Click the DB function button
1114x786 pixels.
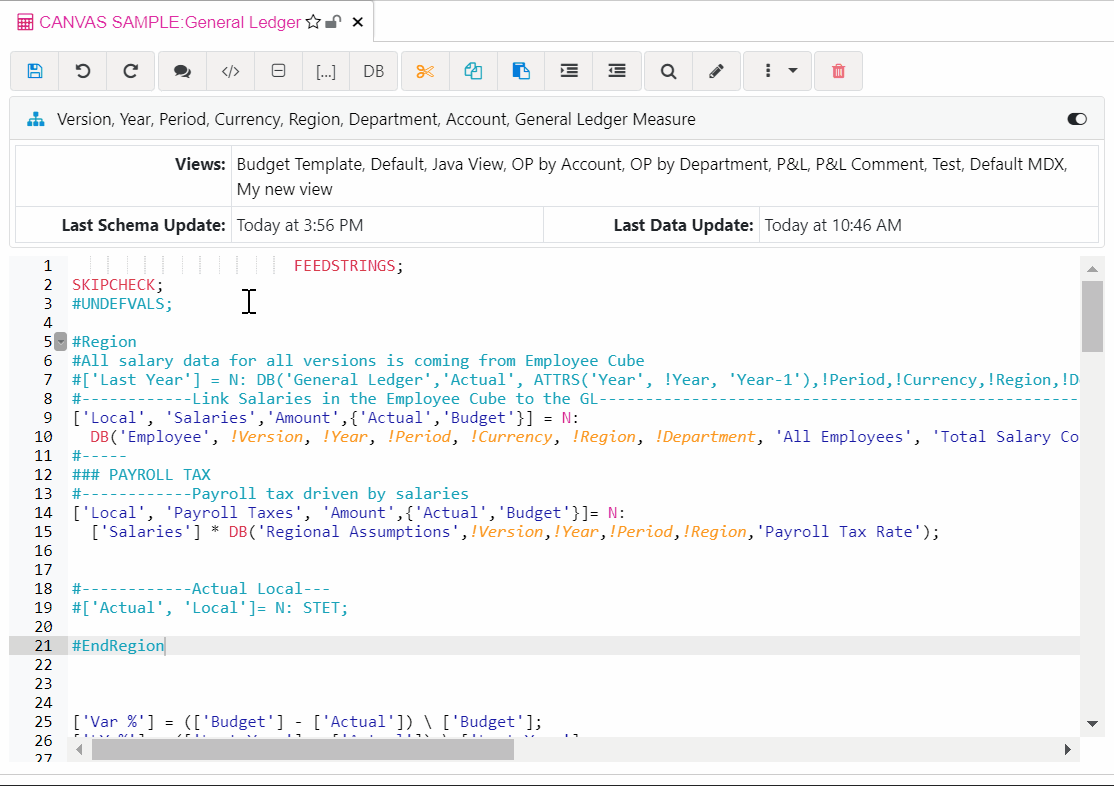point(373,71)
